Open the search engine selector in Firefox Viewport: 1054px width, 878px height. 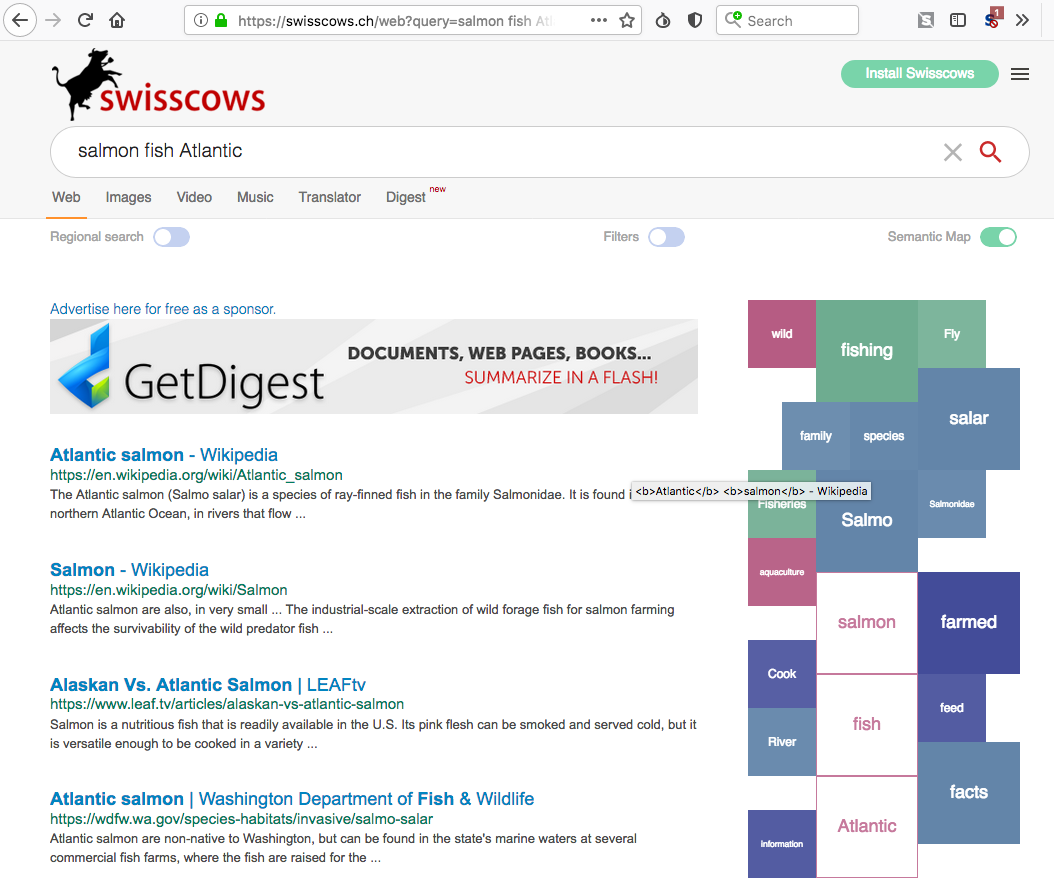731,20
